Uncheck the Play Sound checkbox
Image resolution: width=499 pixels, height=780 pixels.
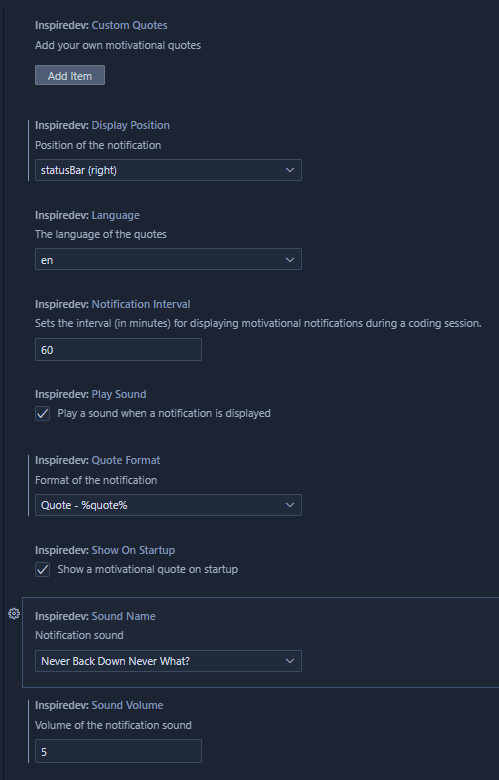click(x=43, y=413)
